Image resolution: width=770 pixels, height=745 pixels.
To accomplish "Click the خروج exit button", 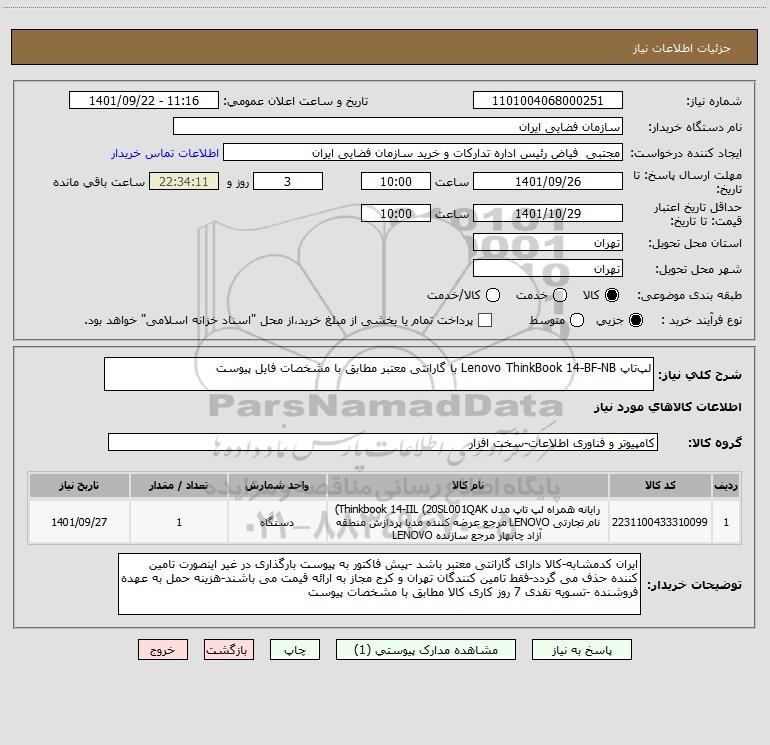I will coord(163,650).
